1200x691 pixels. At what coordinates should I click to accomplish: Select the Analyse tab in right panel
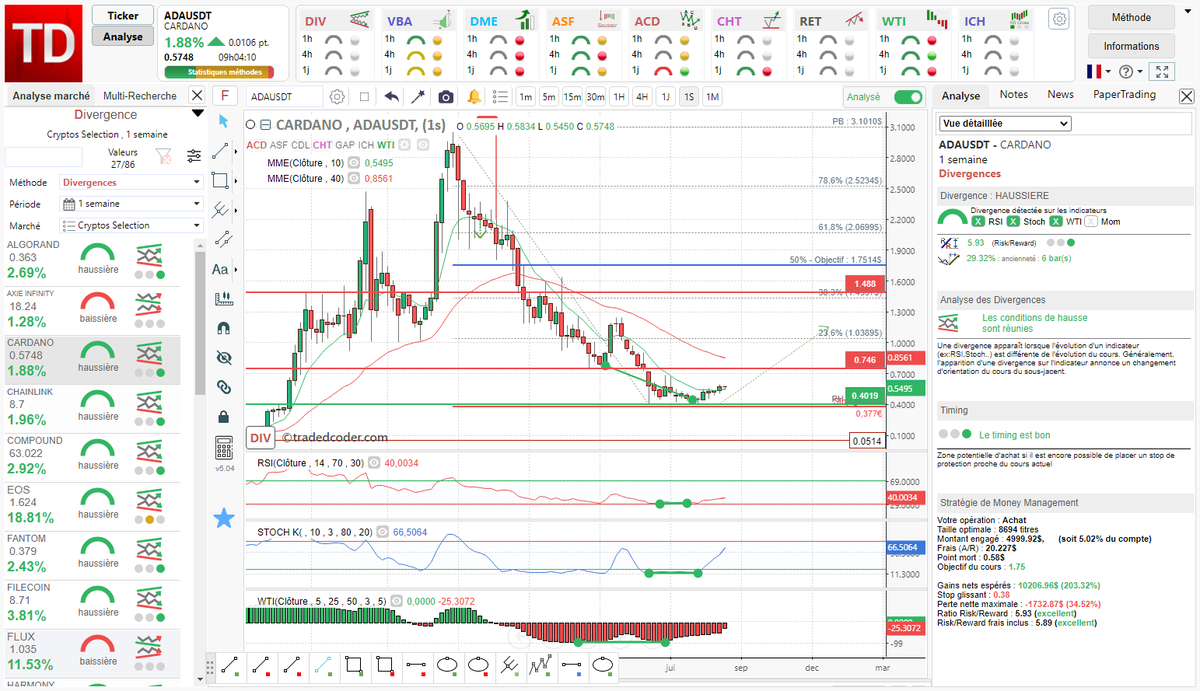tap(961, 96)
